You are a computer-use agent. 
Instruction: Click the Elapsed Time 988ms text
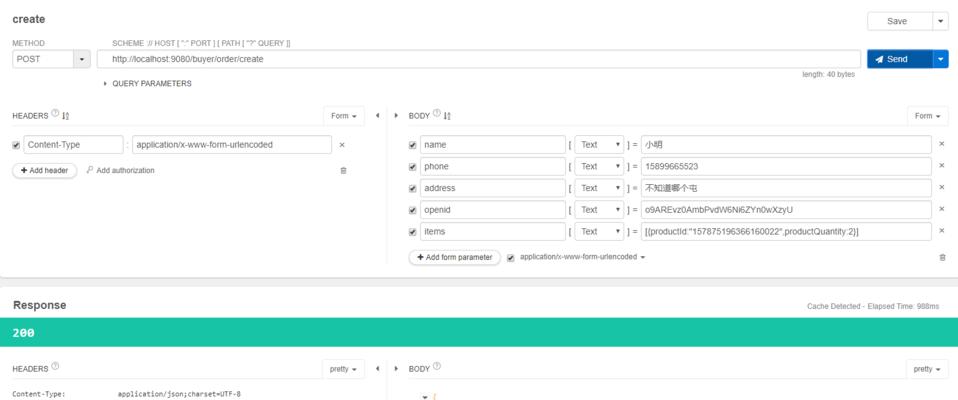(x=903, y=306)
